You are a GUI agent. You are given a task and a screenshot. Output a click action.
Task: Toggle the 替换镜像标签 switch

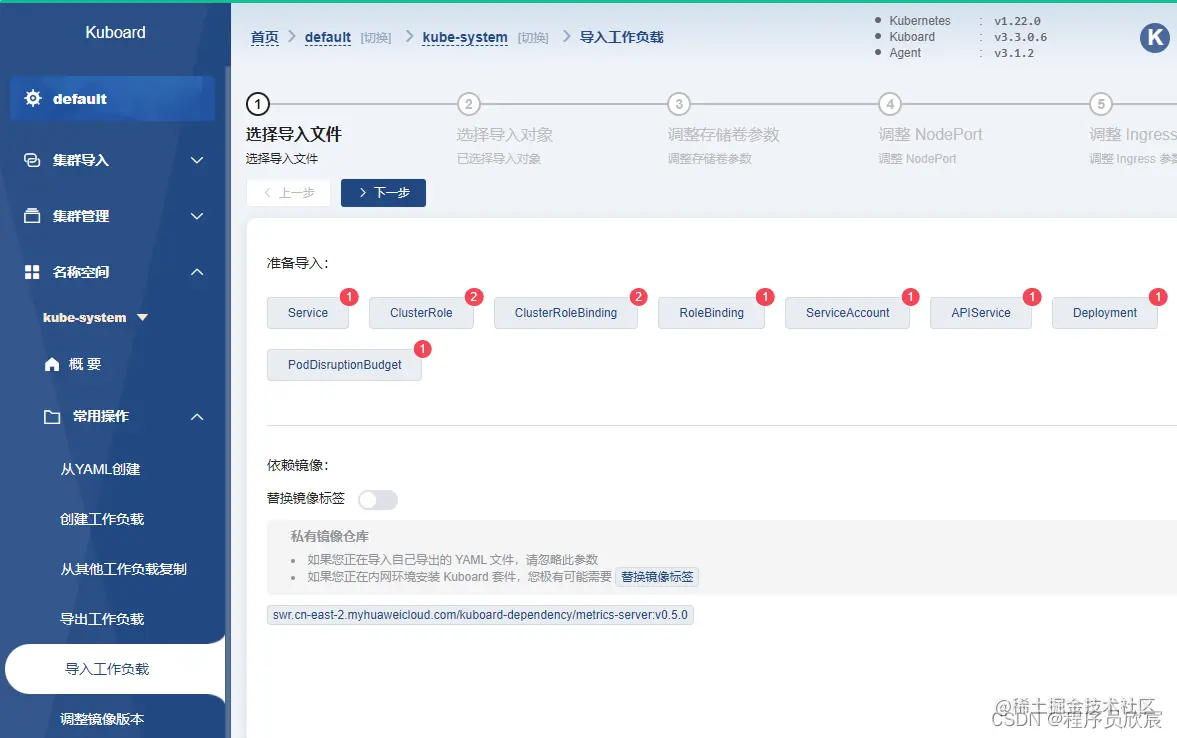378,499
